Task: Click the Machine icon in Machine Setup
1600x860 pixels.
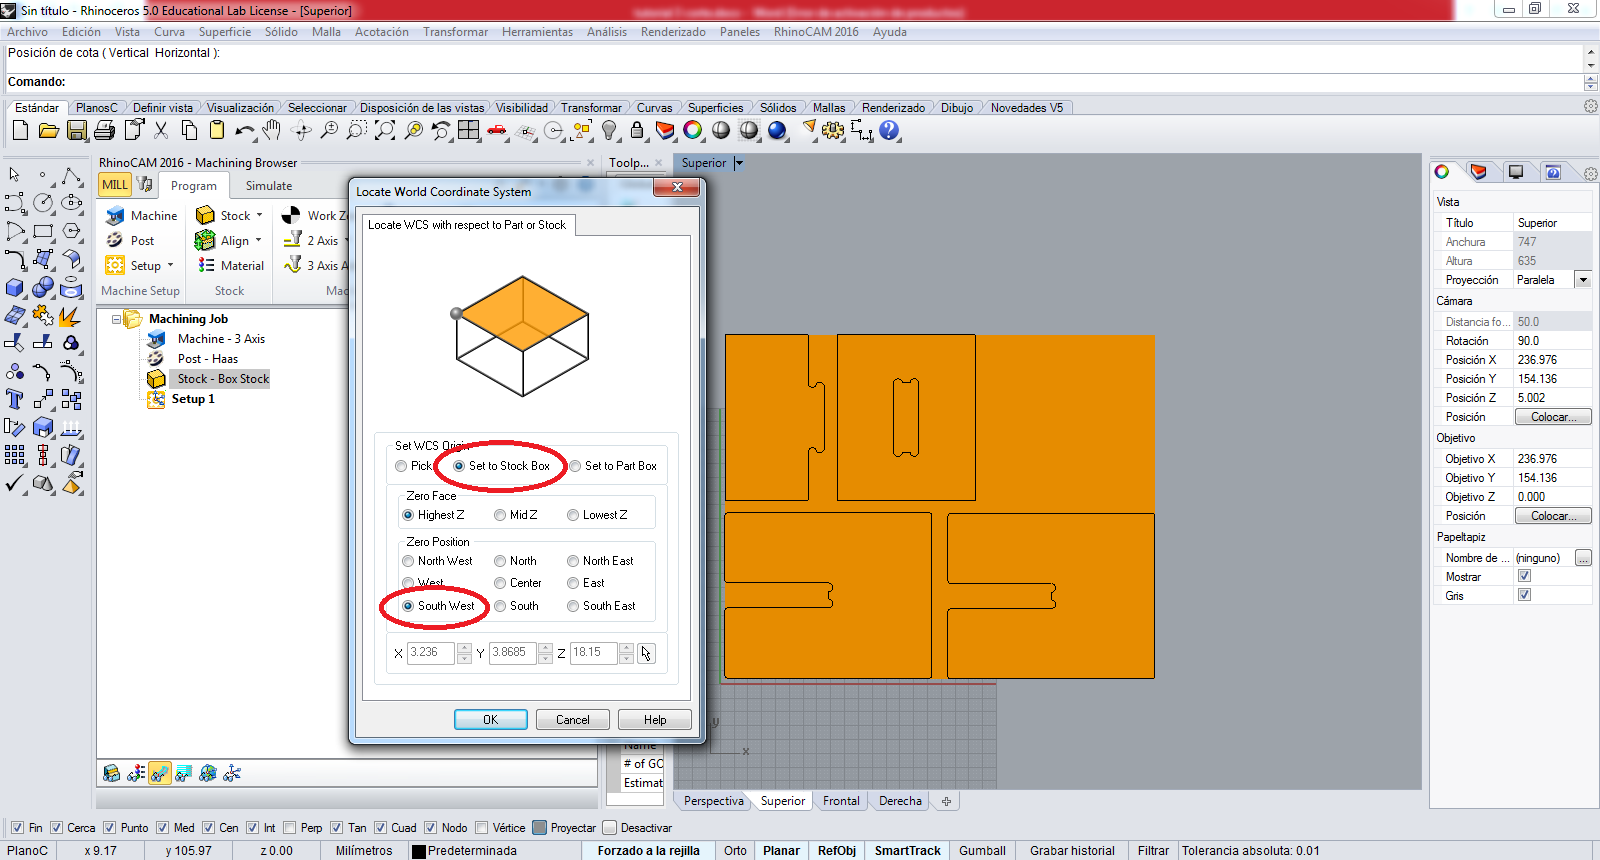Action: pos(115,216)
